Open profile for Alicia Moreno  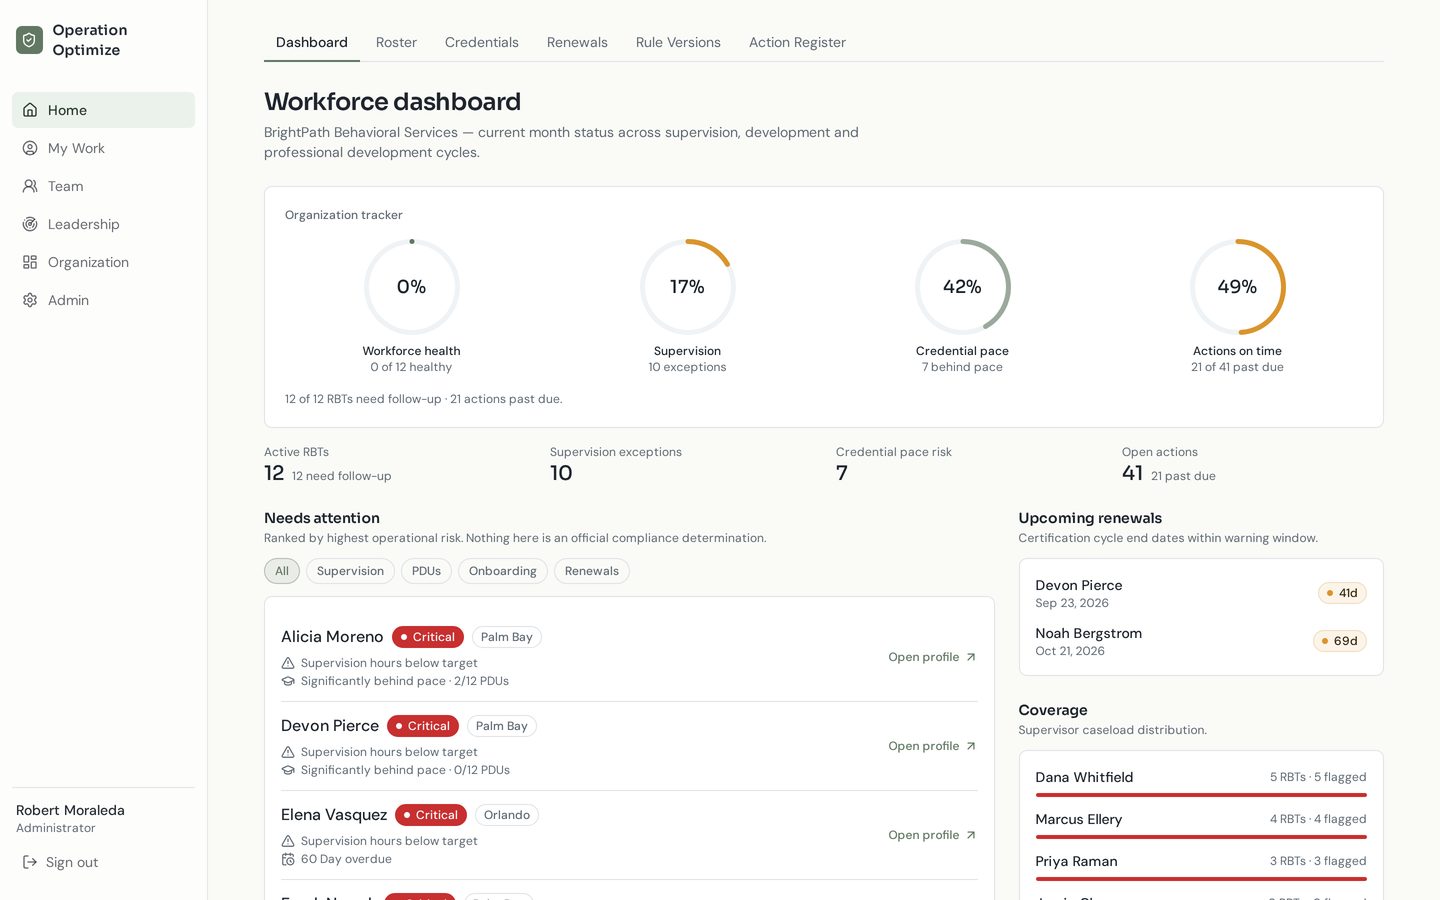932,657
